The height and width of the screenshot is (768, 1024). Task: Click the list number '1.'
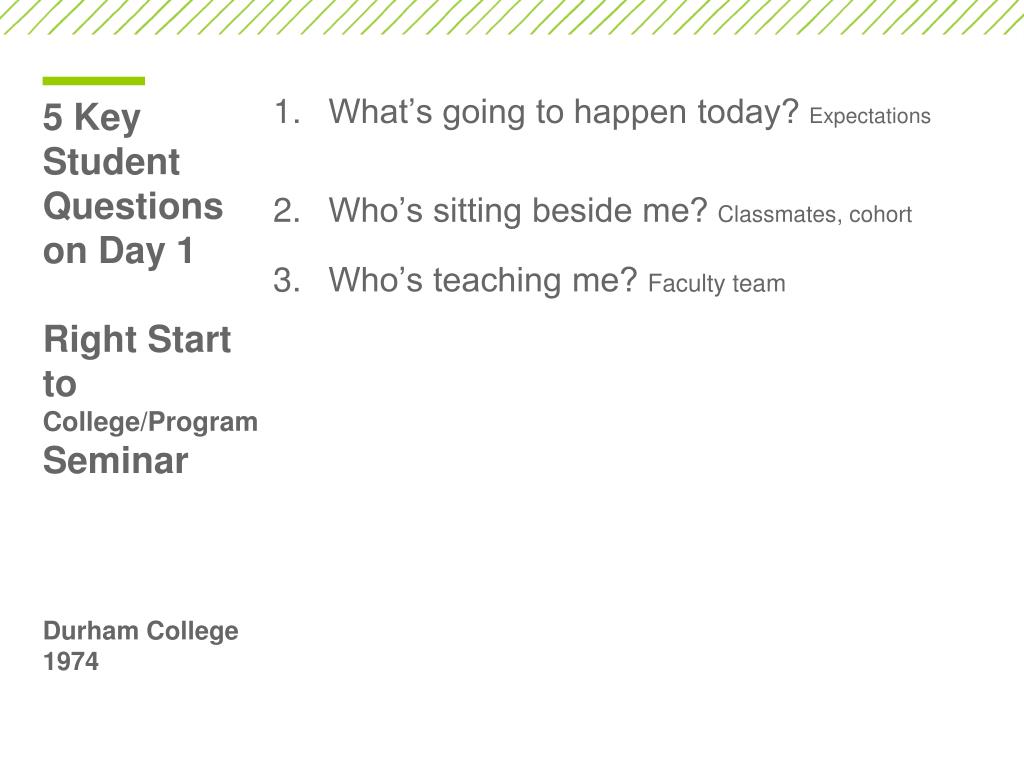click(287, 112)
